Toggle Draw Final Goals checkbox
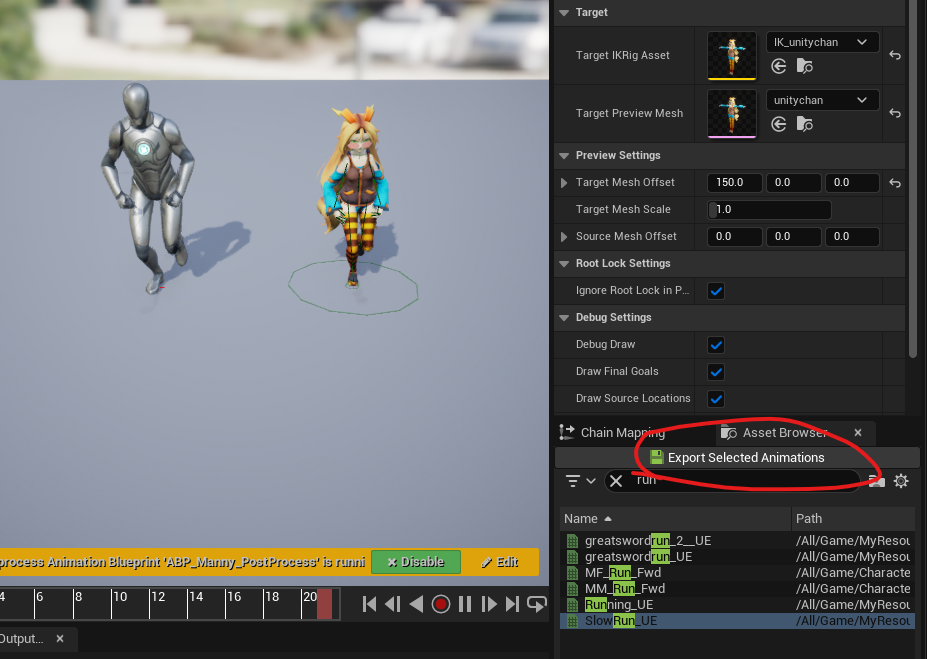The height and width of the screenshot is (659, 927). click(x=716, y=372)
